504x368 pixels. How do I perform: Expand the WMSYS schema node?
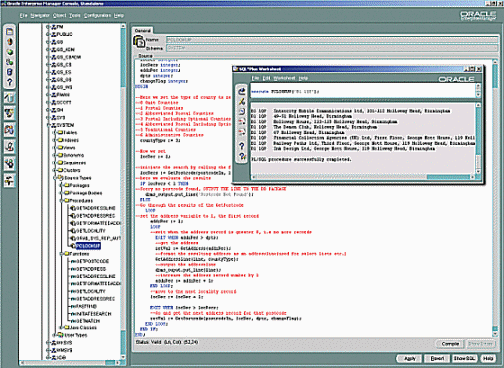48,350
